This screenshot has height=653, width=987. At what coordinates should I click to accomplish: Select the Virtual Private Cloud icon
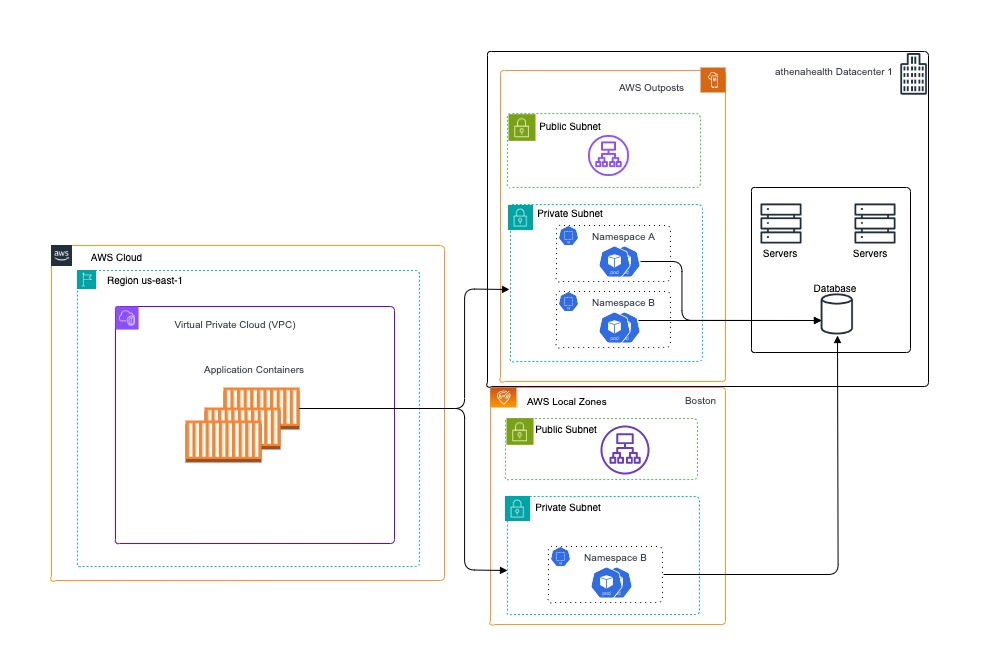point(127,317)
